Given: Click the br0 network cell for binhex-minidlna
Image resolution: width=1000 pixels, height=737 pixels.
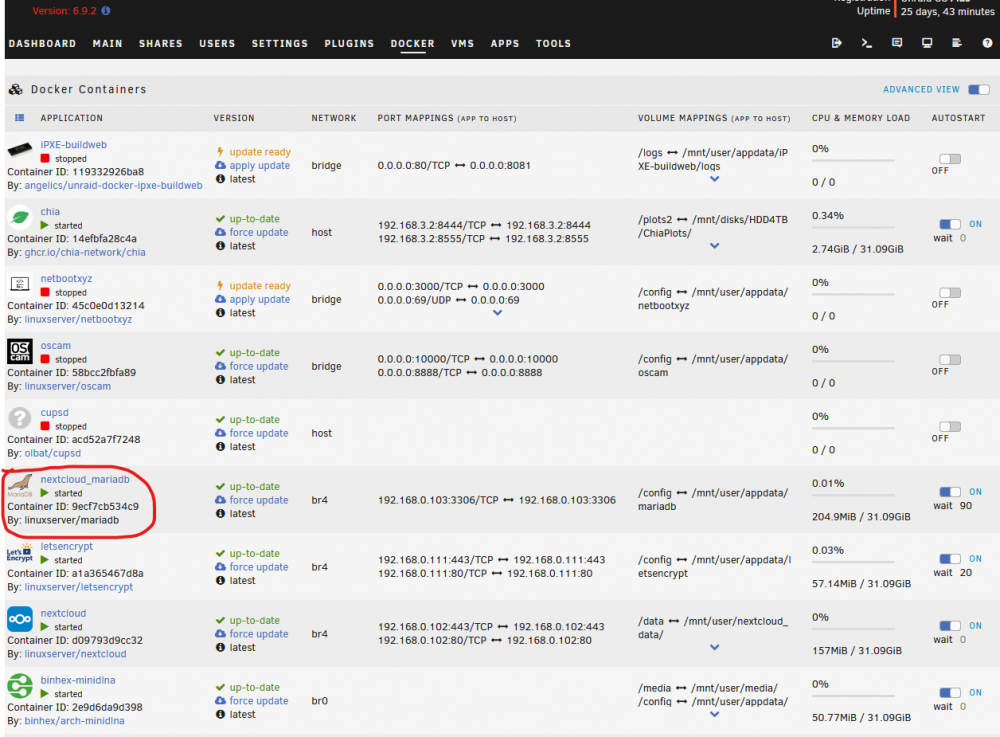Looking at the screenshot, I should [x=320, y=701].
